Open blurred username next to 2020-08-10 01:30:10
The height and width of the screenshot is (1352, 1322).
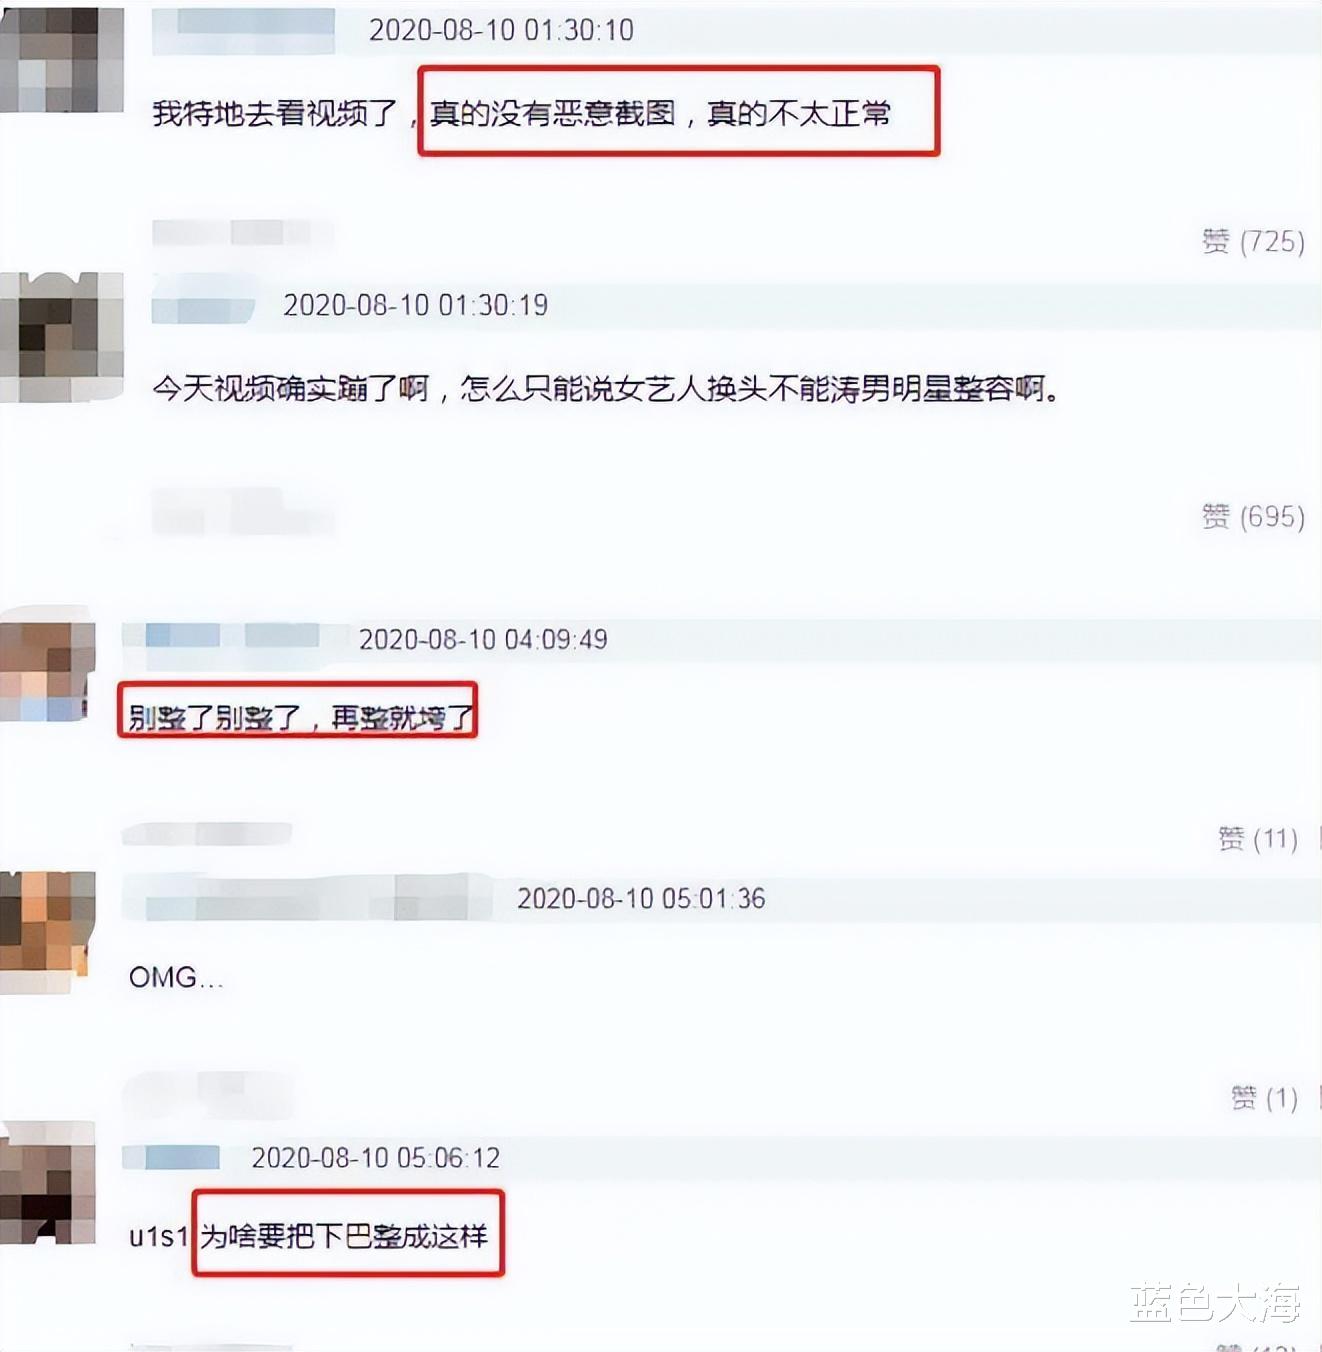click(243, 30)
